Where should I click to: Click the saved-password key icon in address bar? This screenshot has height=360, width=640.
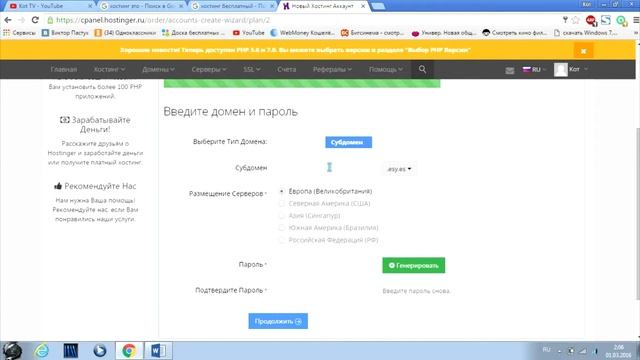(565, 20)
